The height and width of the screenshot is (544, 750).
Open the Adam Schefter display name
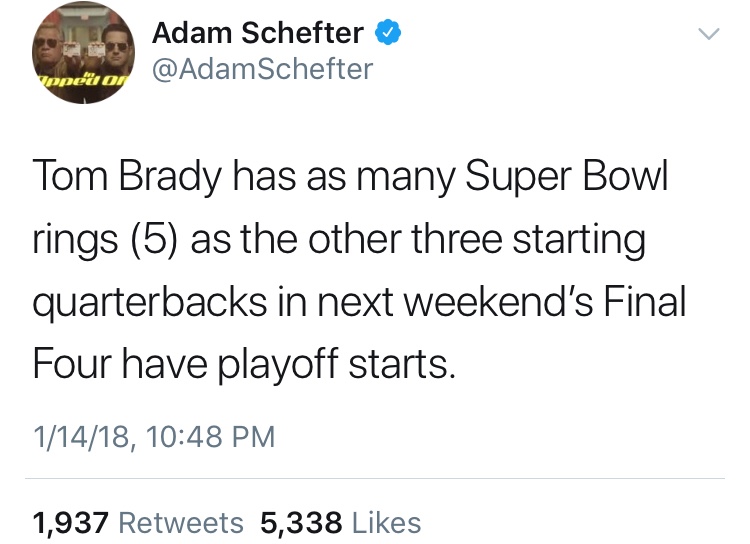pyautogui.click(x=258, y=33)
